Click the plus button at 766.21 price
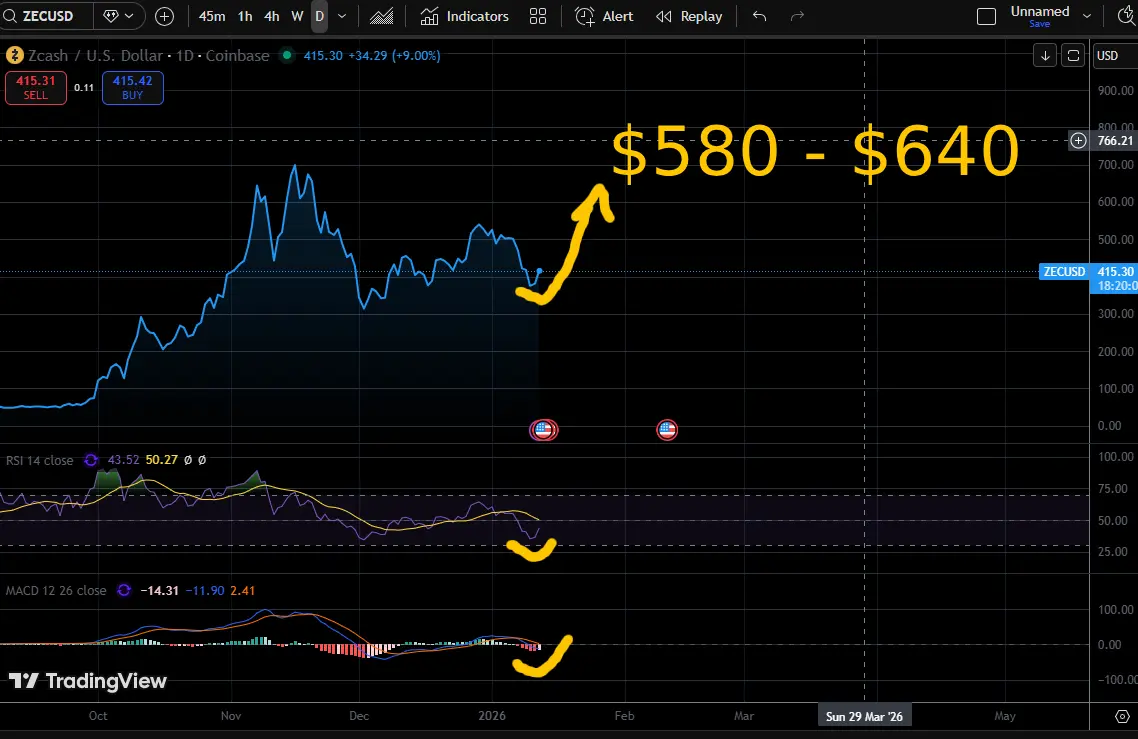This screenshot has width=1138, height=739. pyautogui.click(x=1078, y=141)
